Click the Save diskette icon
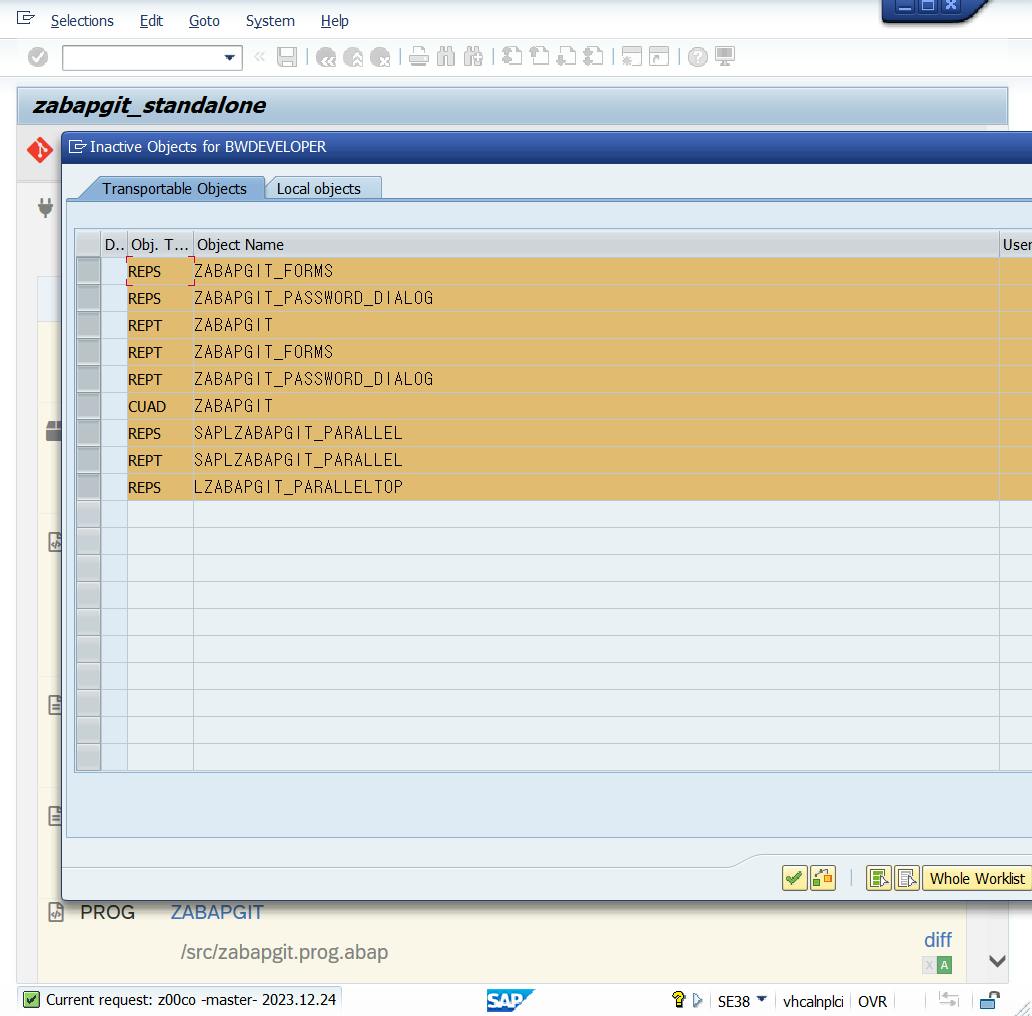The height and width of the screenshot is (1016, 1032). (287, 57)
